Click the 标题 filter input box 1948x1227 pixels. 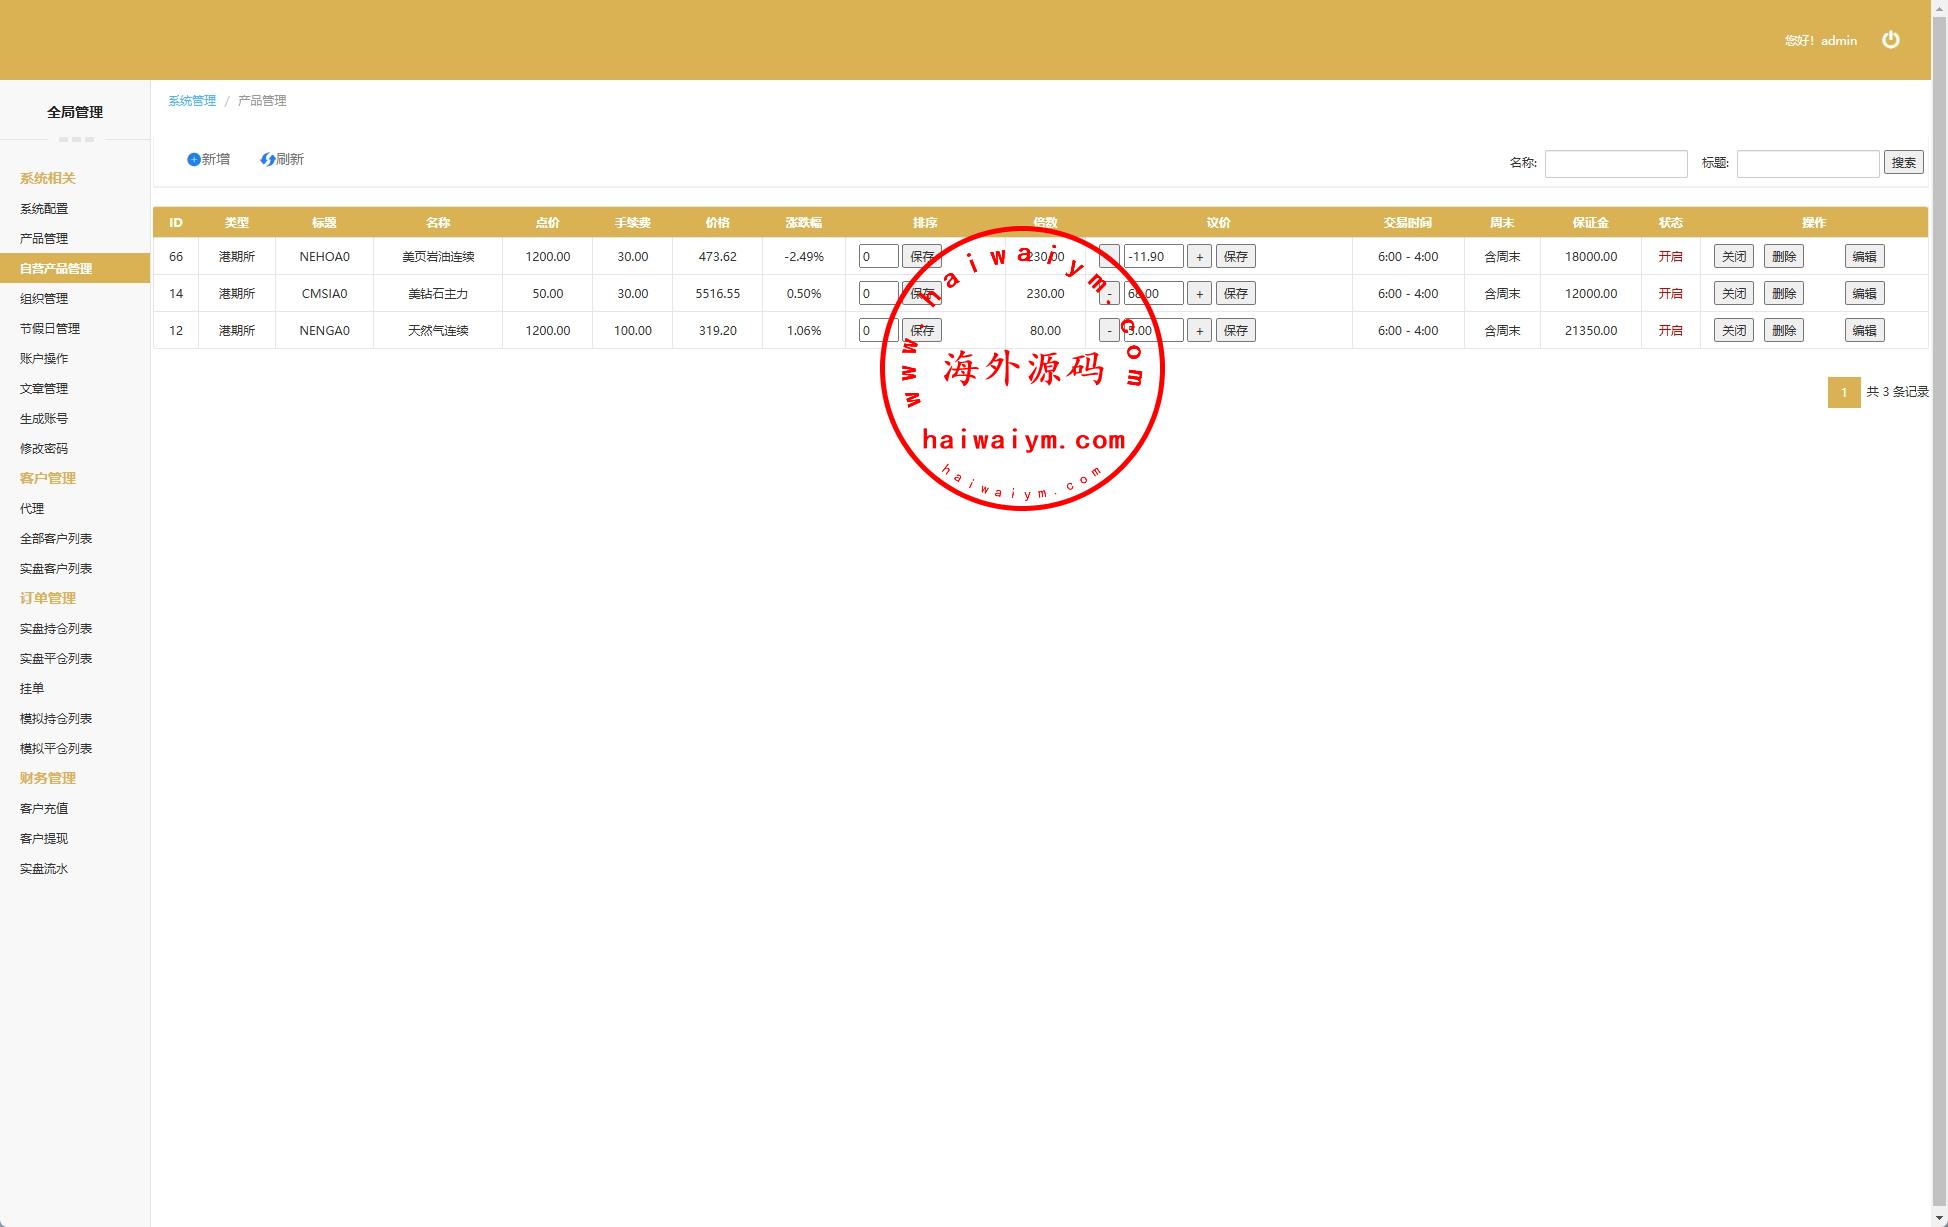pyautogui.click(x=1807, y=164)
